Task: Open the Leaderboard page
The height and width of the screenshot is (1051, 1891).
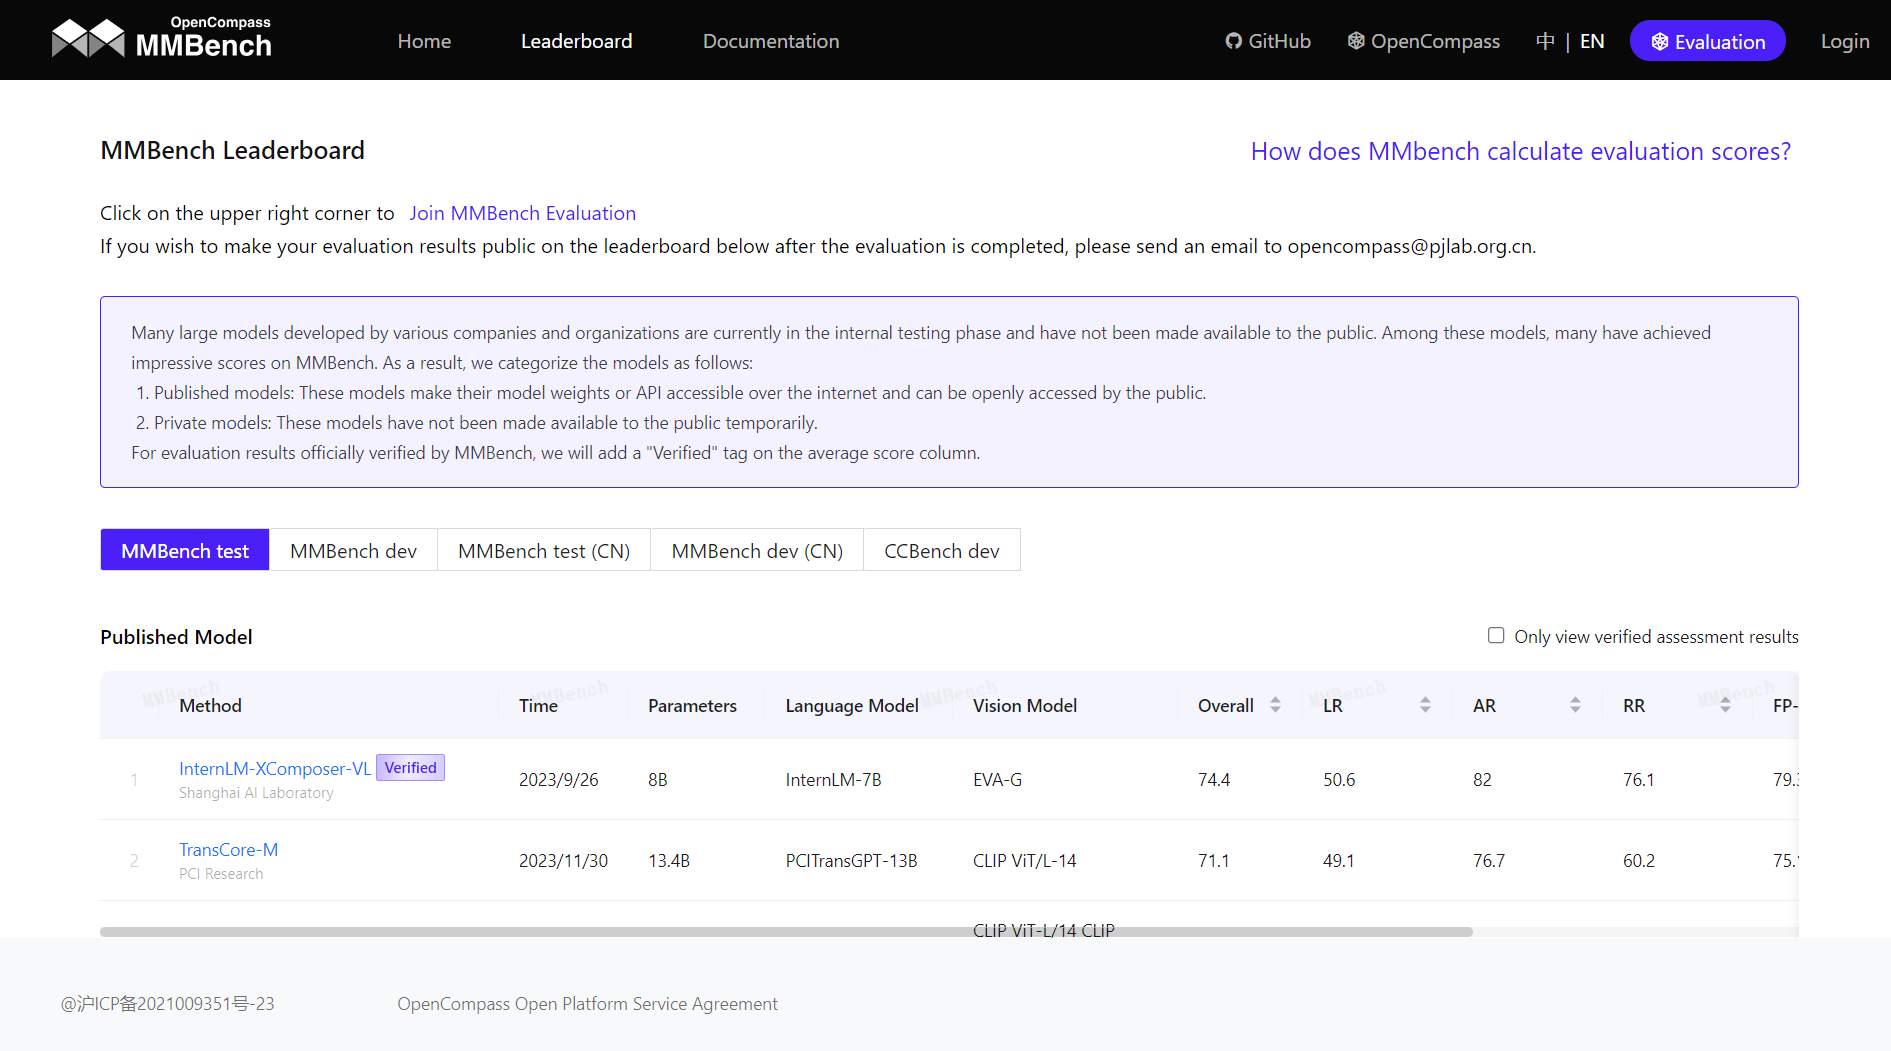Action: point(576,41)
